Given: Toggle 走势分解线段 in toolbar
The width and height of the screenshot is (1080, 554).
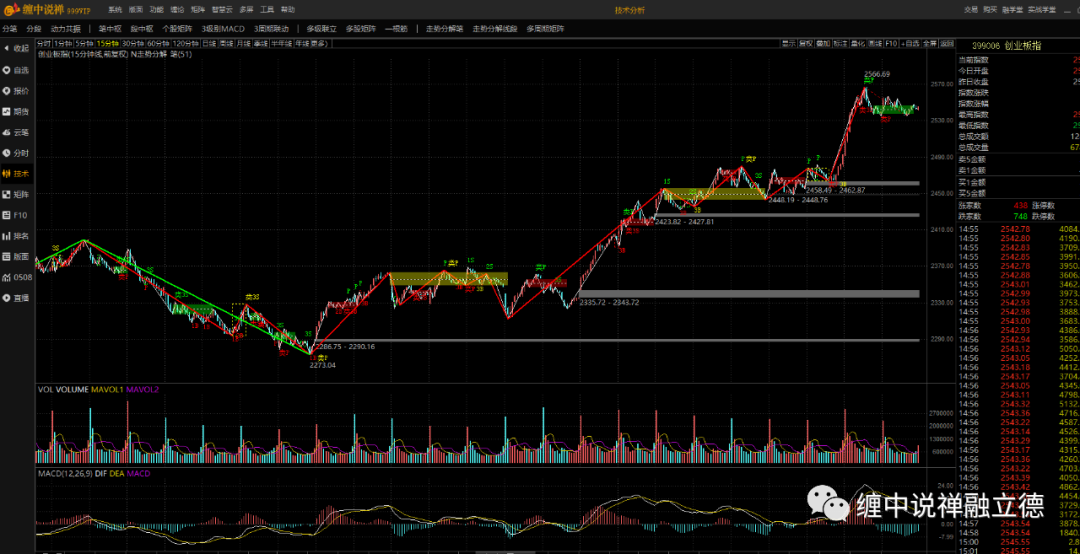Looking at the screenshot, I should [x=495, y=29].
